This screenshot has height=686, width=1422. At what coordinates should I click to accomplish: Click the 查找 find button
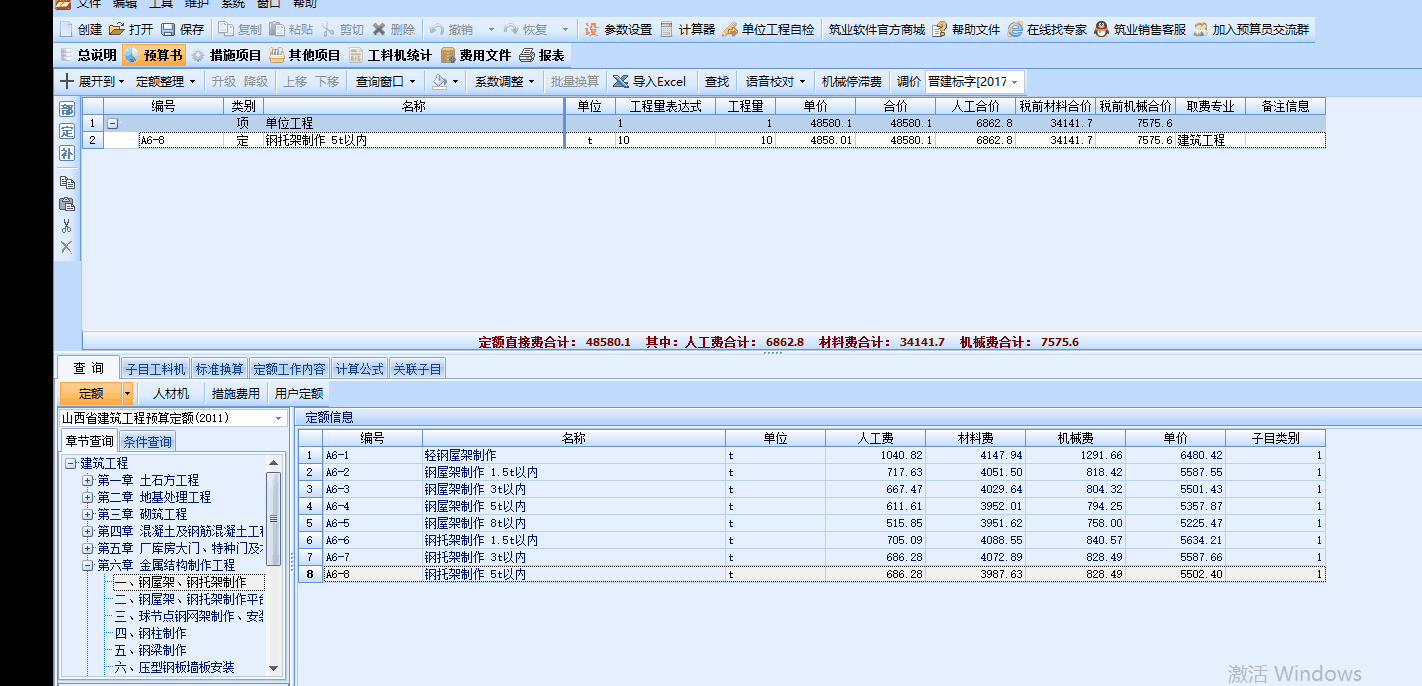coord(717,81)
